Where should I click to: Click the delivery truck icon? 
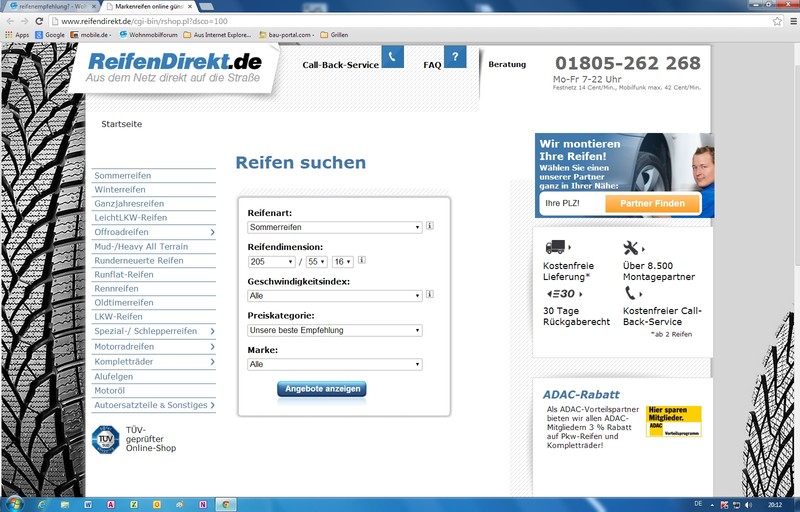556,247
